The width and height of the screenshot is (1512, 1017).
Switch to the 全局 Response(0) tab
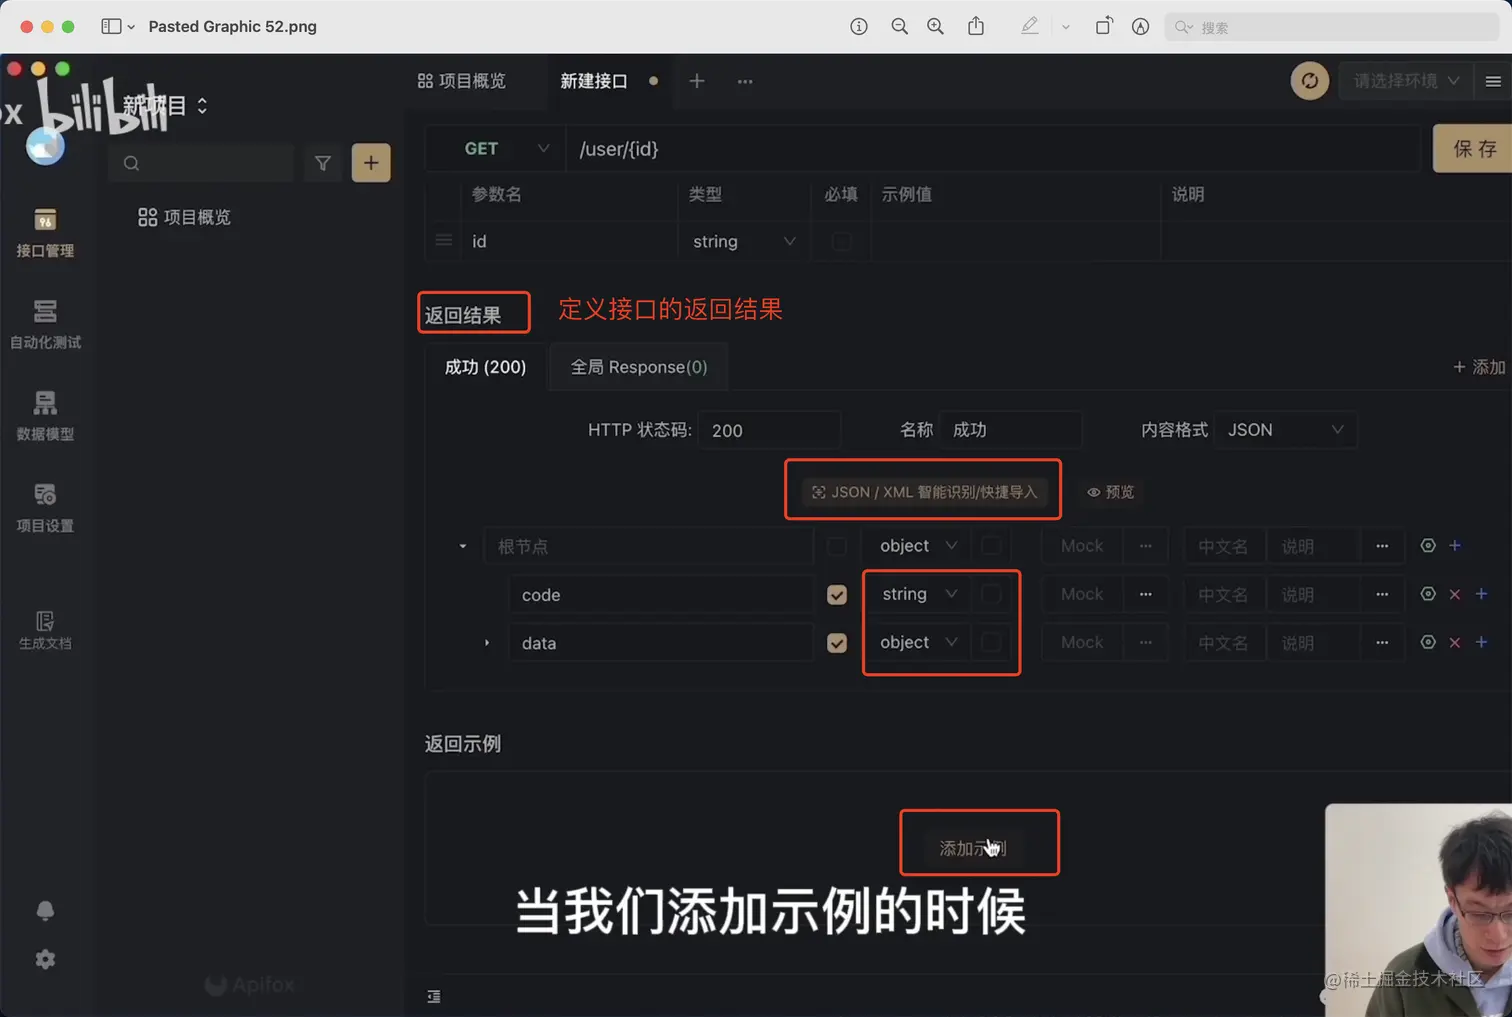click(x=638, y=366)
